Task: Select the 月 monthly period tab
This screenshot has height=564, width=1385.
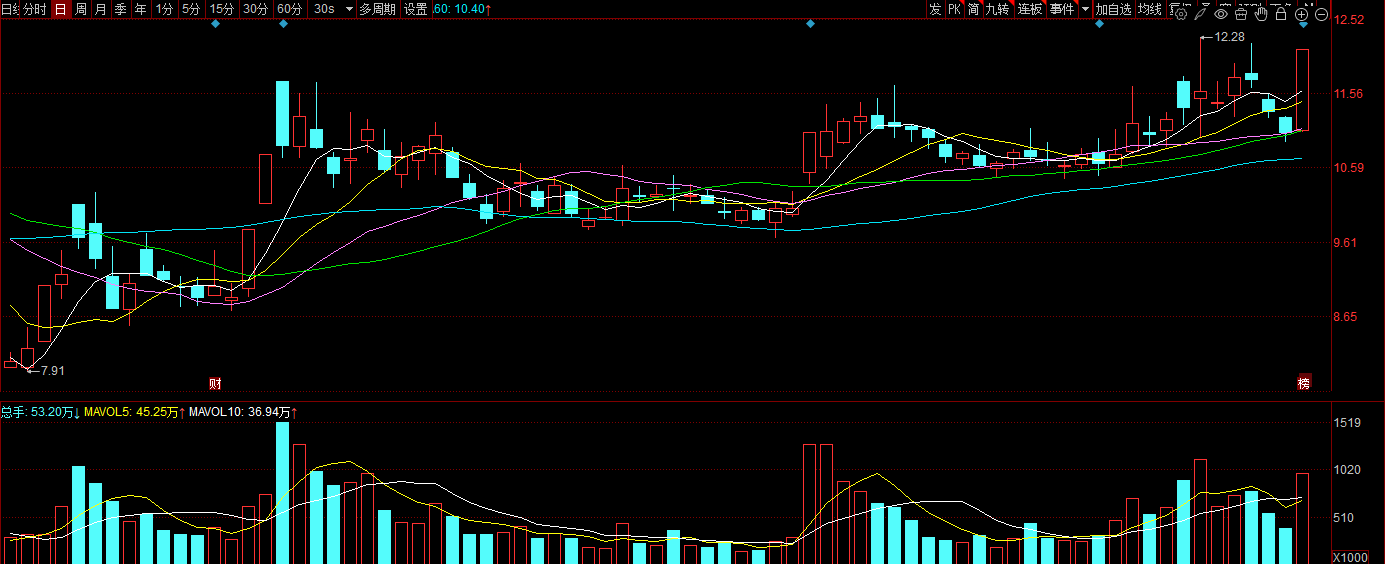Action: point(100,9)
